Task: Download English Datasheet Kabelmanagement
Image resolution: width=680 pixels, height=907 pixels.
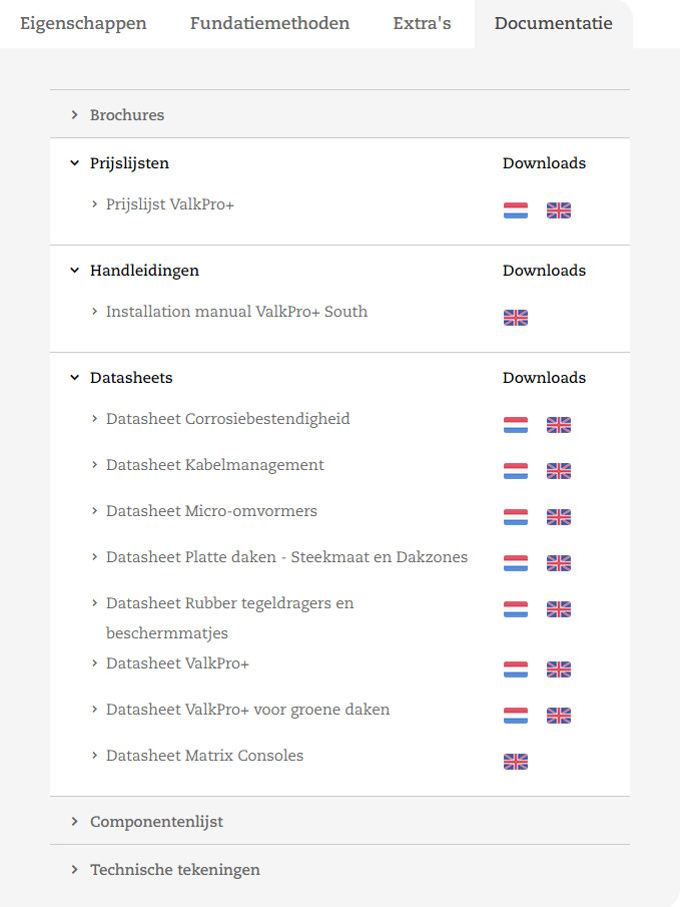Action: (559, 471)
